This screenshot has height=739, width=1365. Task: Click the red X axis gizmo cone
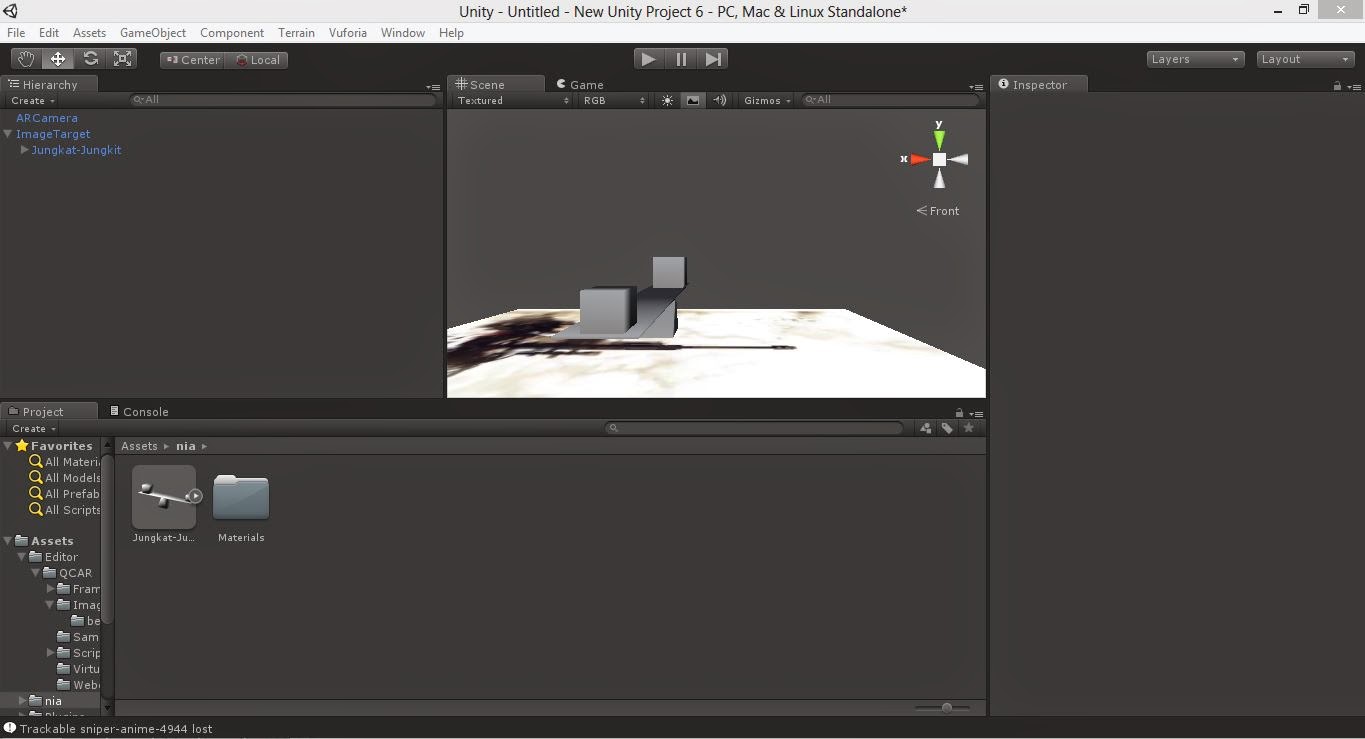coord(919,159)
